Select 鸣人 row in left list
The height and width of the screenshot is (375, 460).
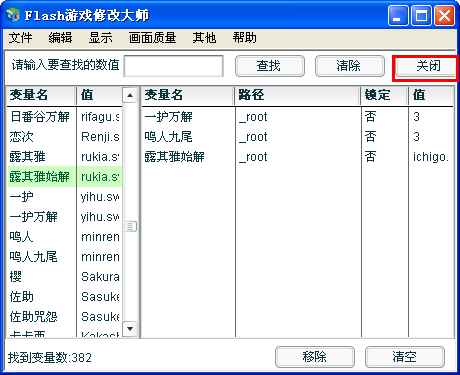[64, 237]
